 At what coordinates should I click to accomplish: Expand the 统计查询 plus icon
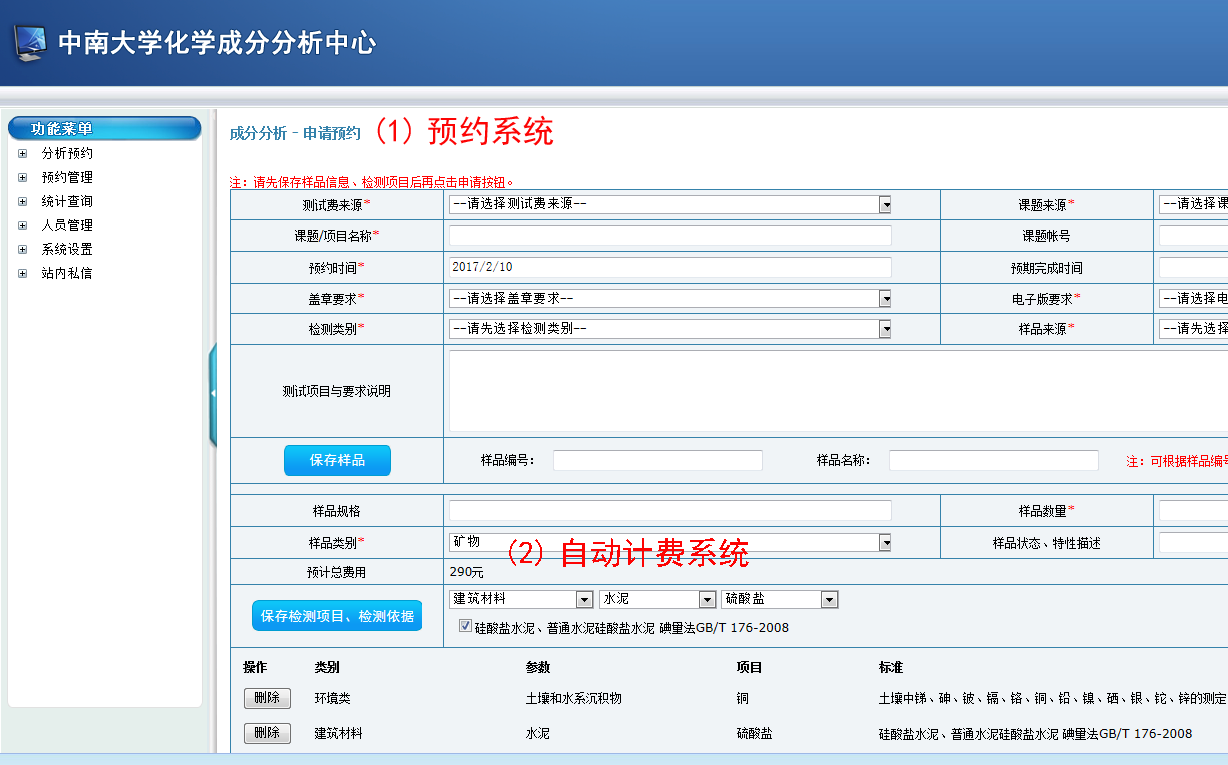23,202
